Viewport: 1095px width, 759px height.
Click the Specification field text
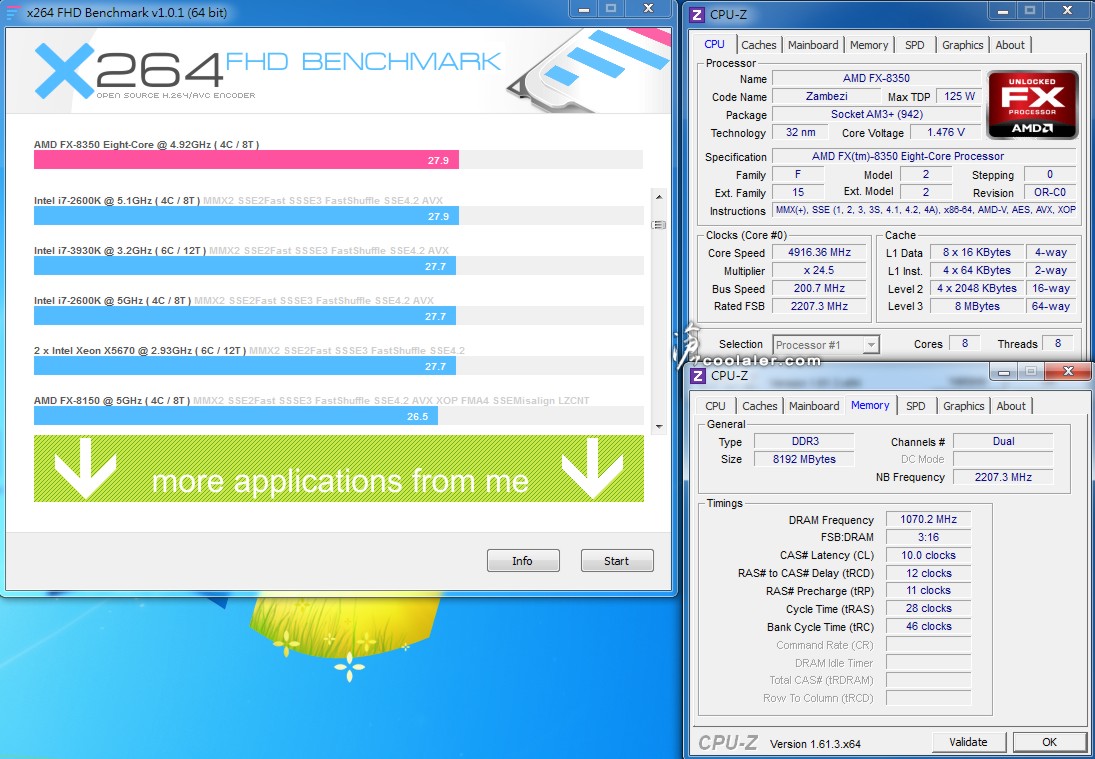pyautogui.click(x=925, y=156)
